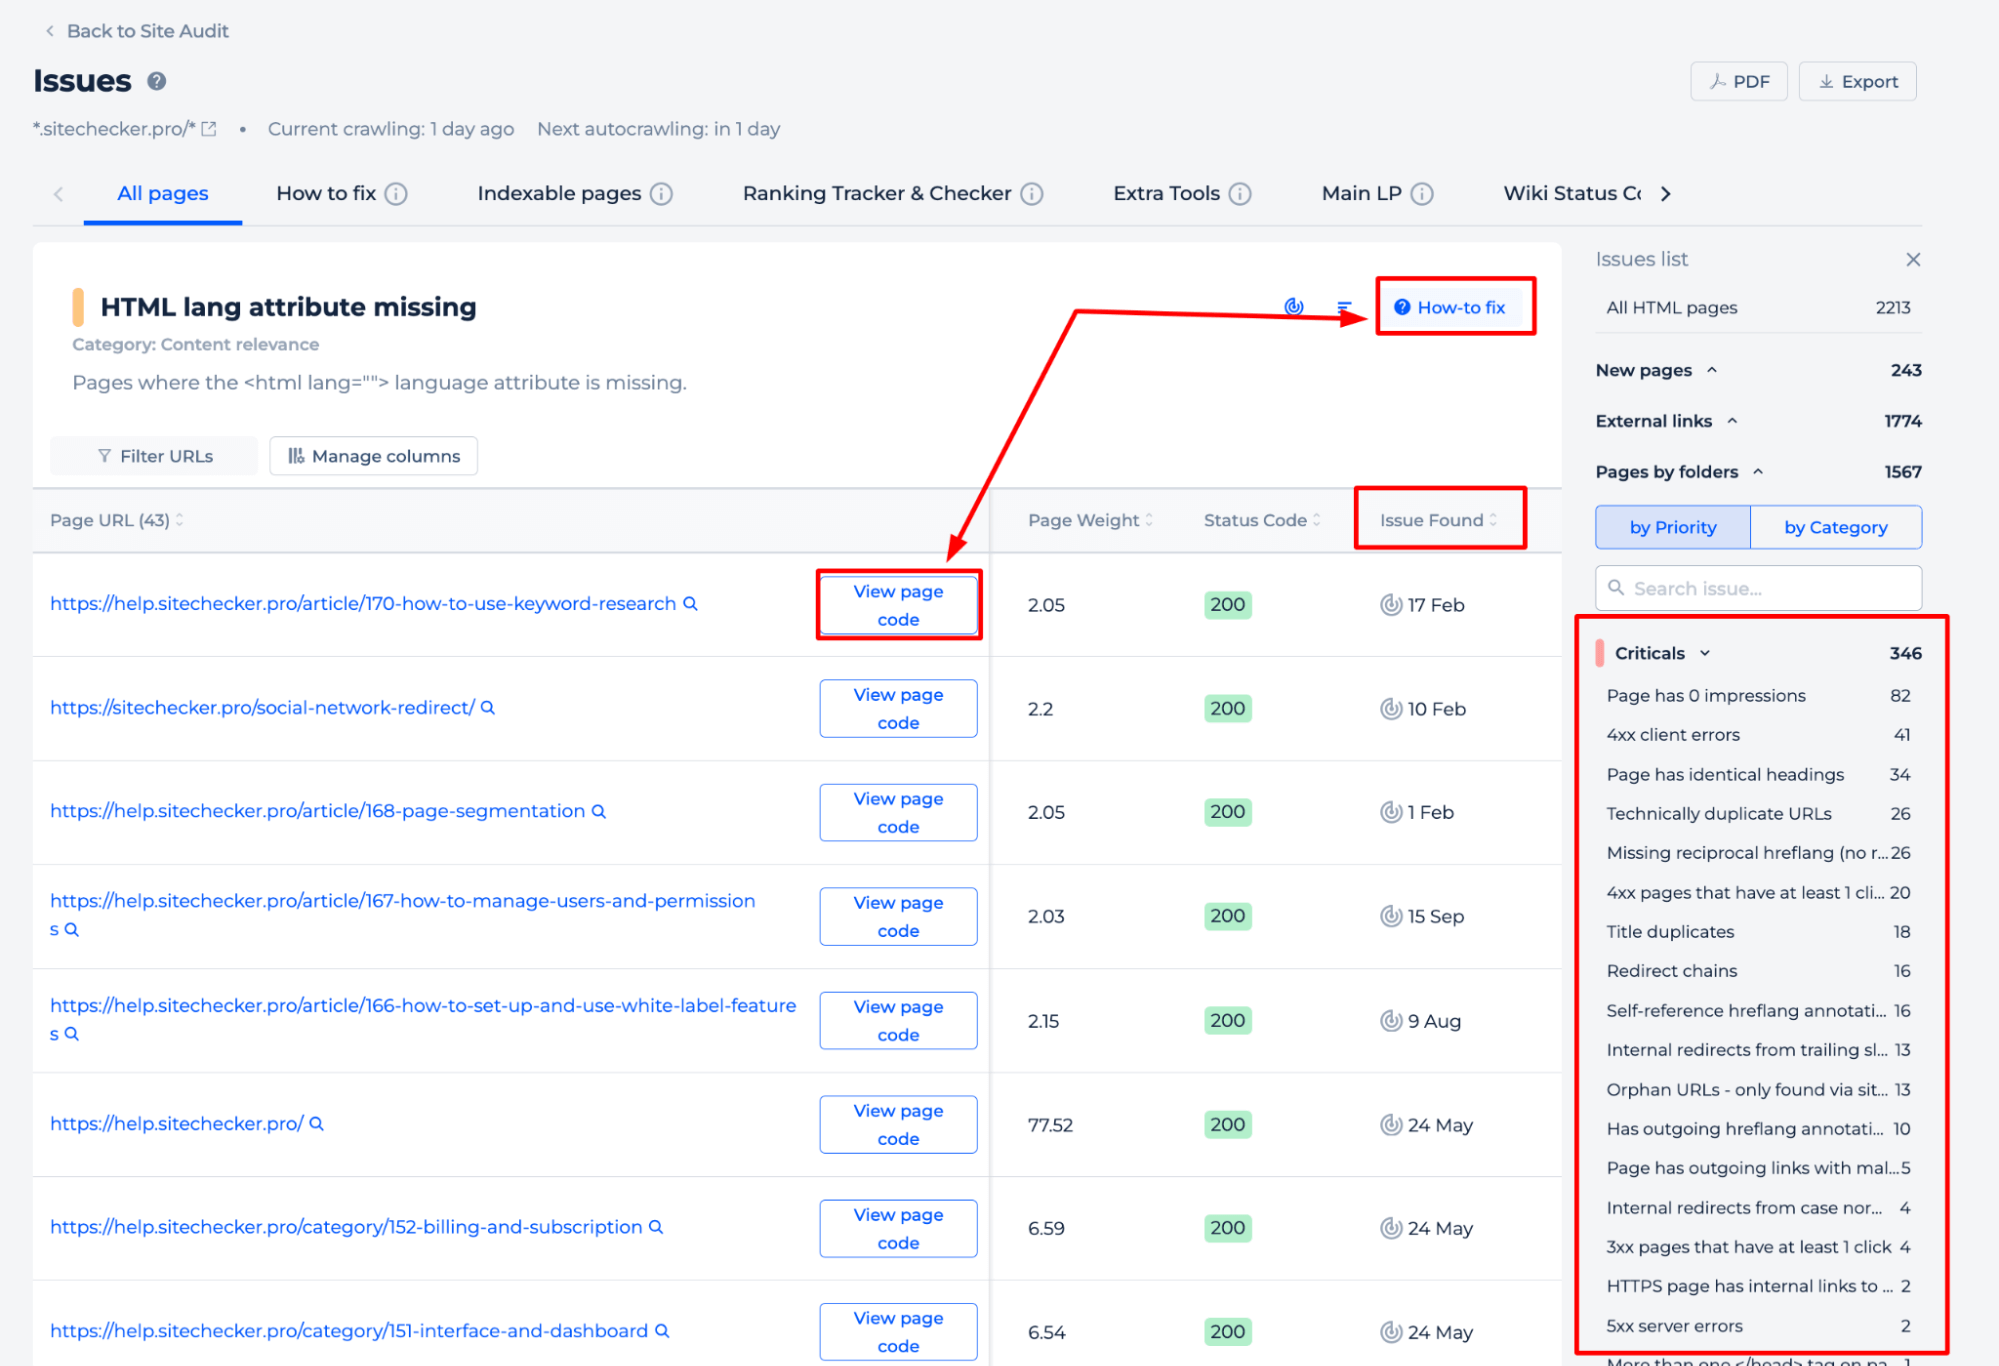
Task: Select 'Technically duplicate URLs' issue
Action: 1758,814
